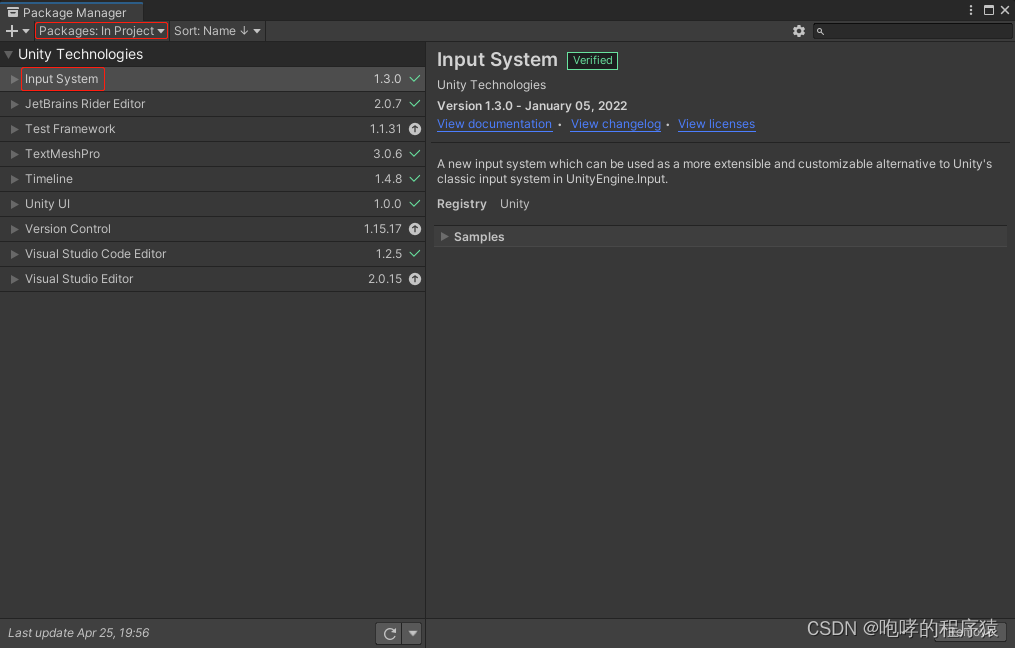Select the JetBrains Rider Editor package
This screenshot has height=648, width=1015.
[x=212, y=104]
